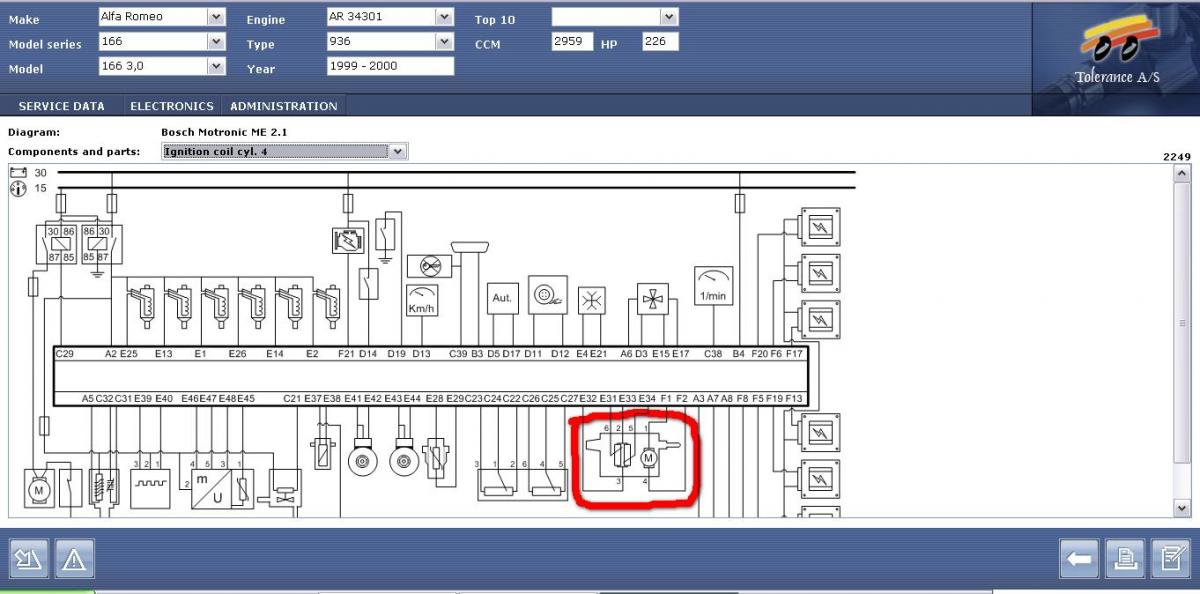The image size is (1200, 594).
Task: Click the battery icon beside line 30
Action: [17, 173]
